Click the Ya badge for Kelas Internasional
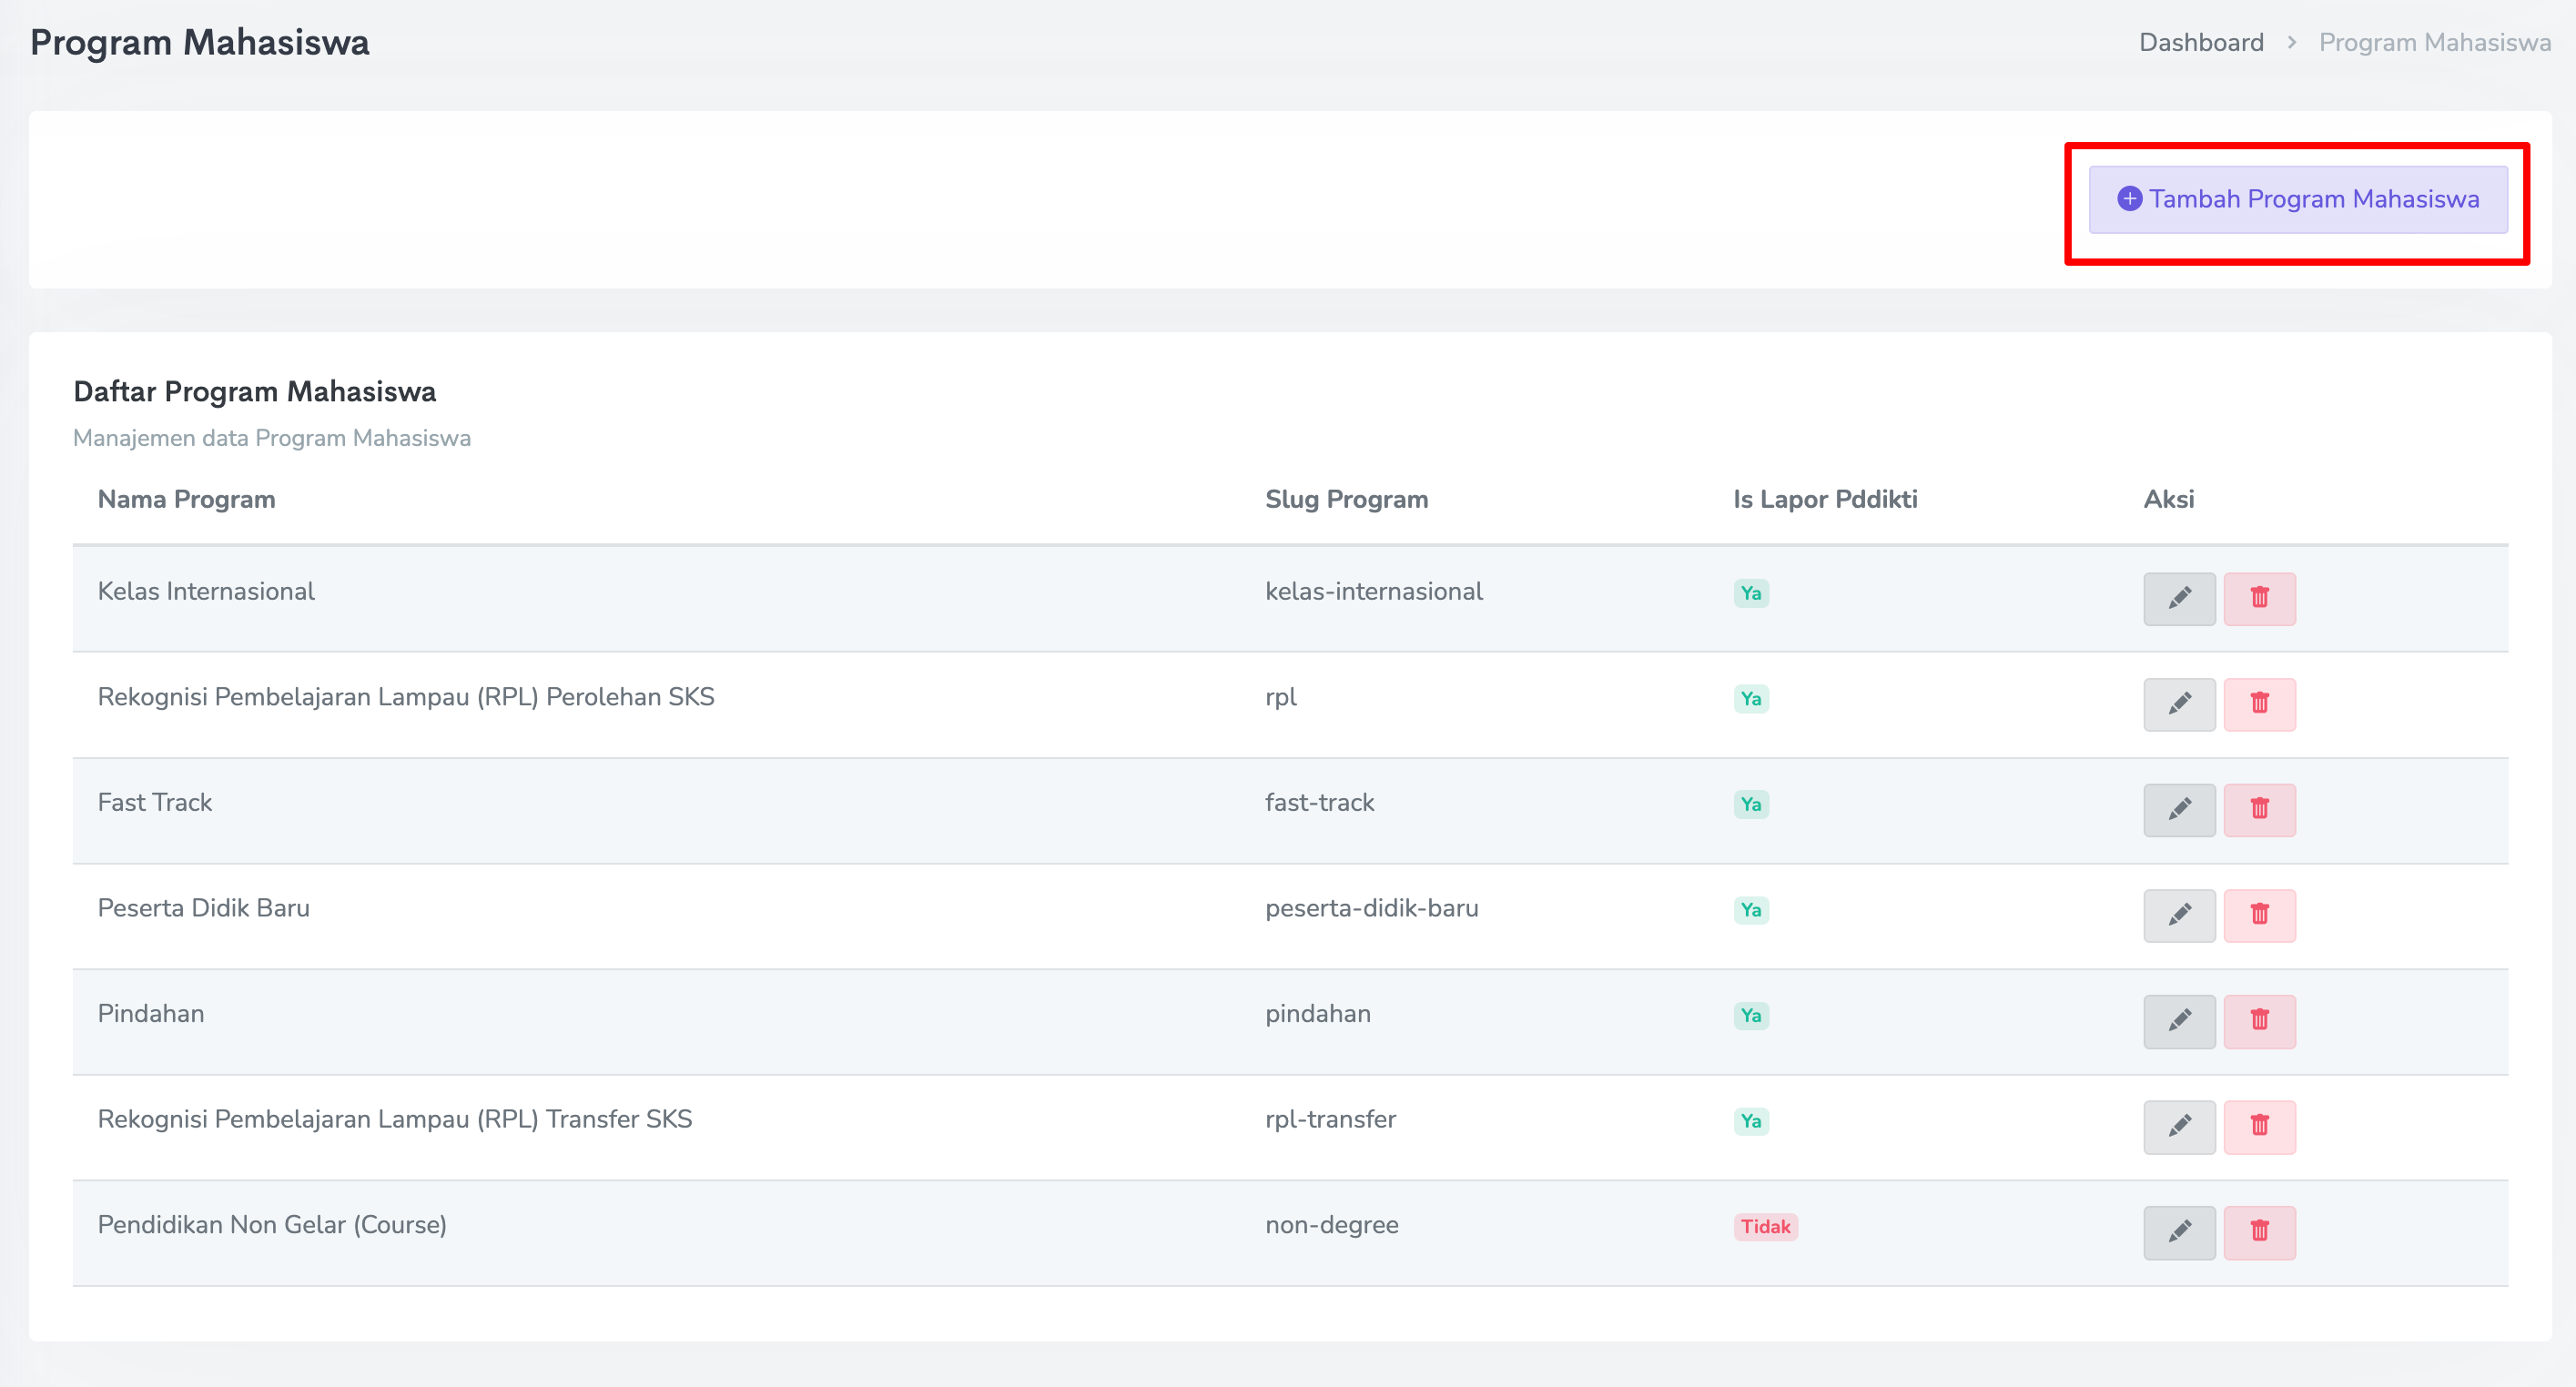The height and width of the screenshot is (1387, 2576). click(x=1750, y=593)
